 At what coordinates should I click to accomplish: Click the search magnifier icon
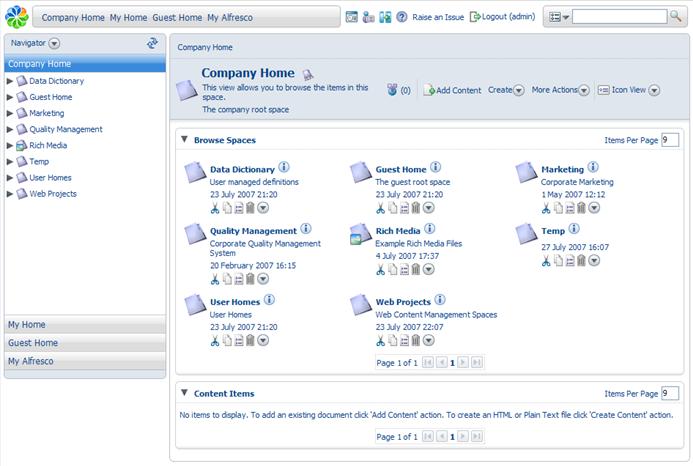[x=675, y=16]
